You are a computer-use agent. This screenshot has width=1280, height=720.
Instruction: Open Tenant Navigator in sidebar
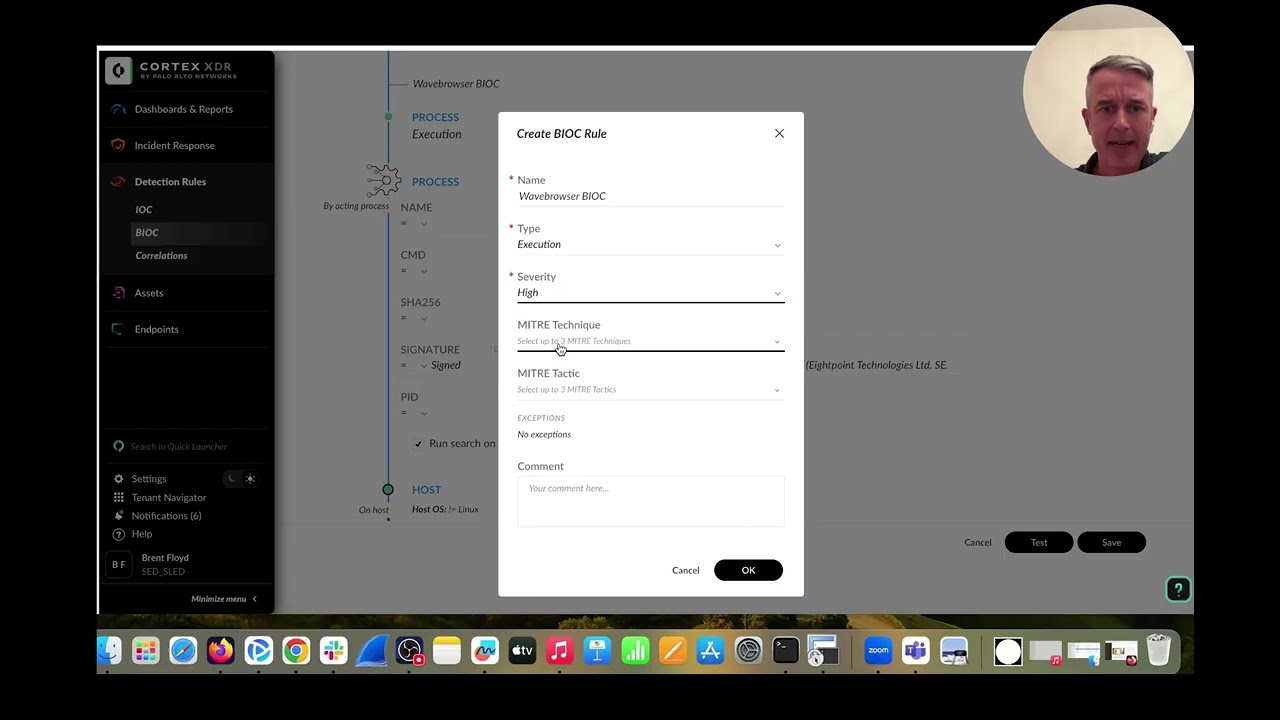[169, 497]
